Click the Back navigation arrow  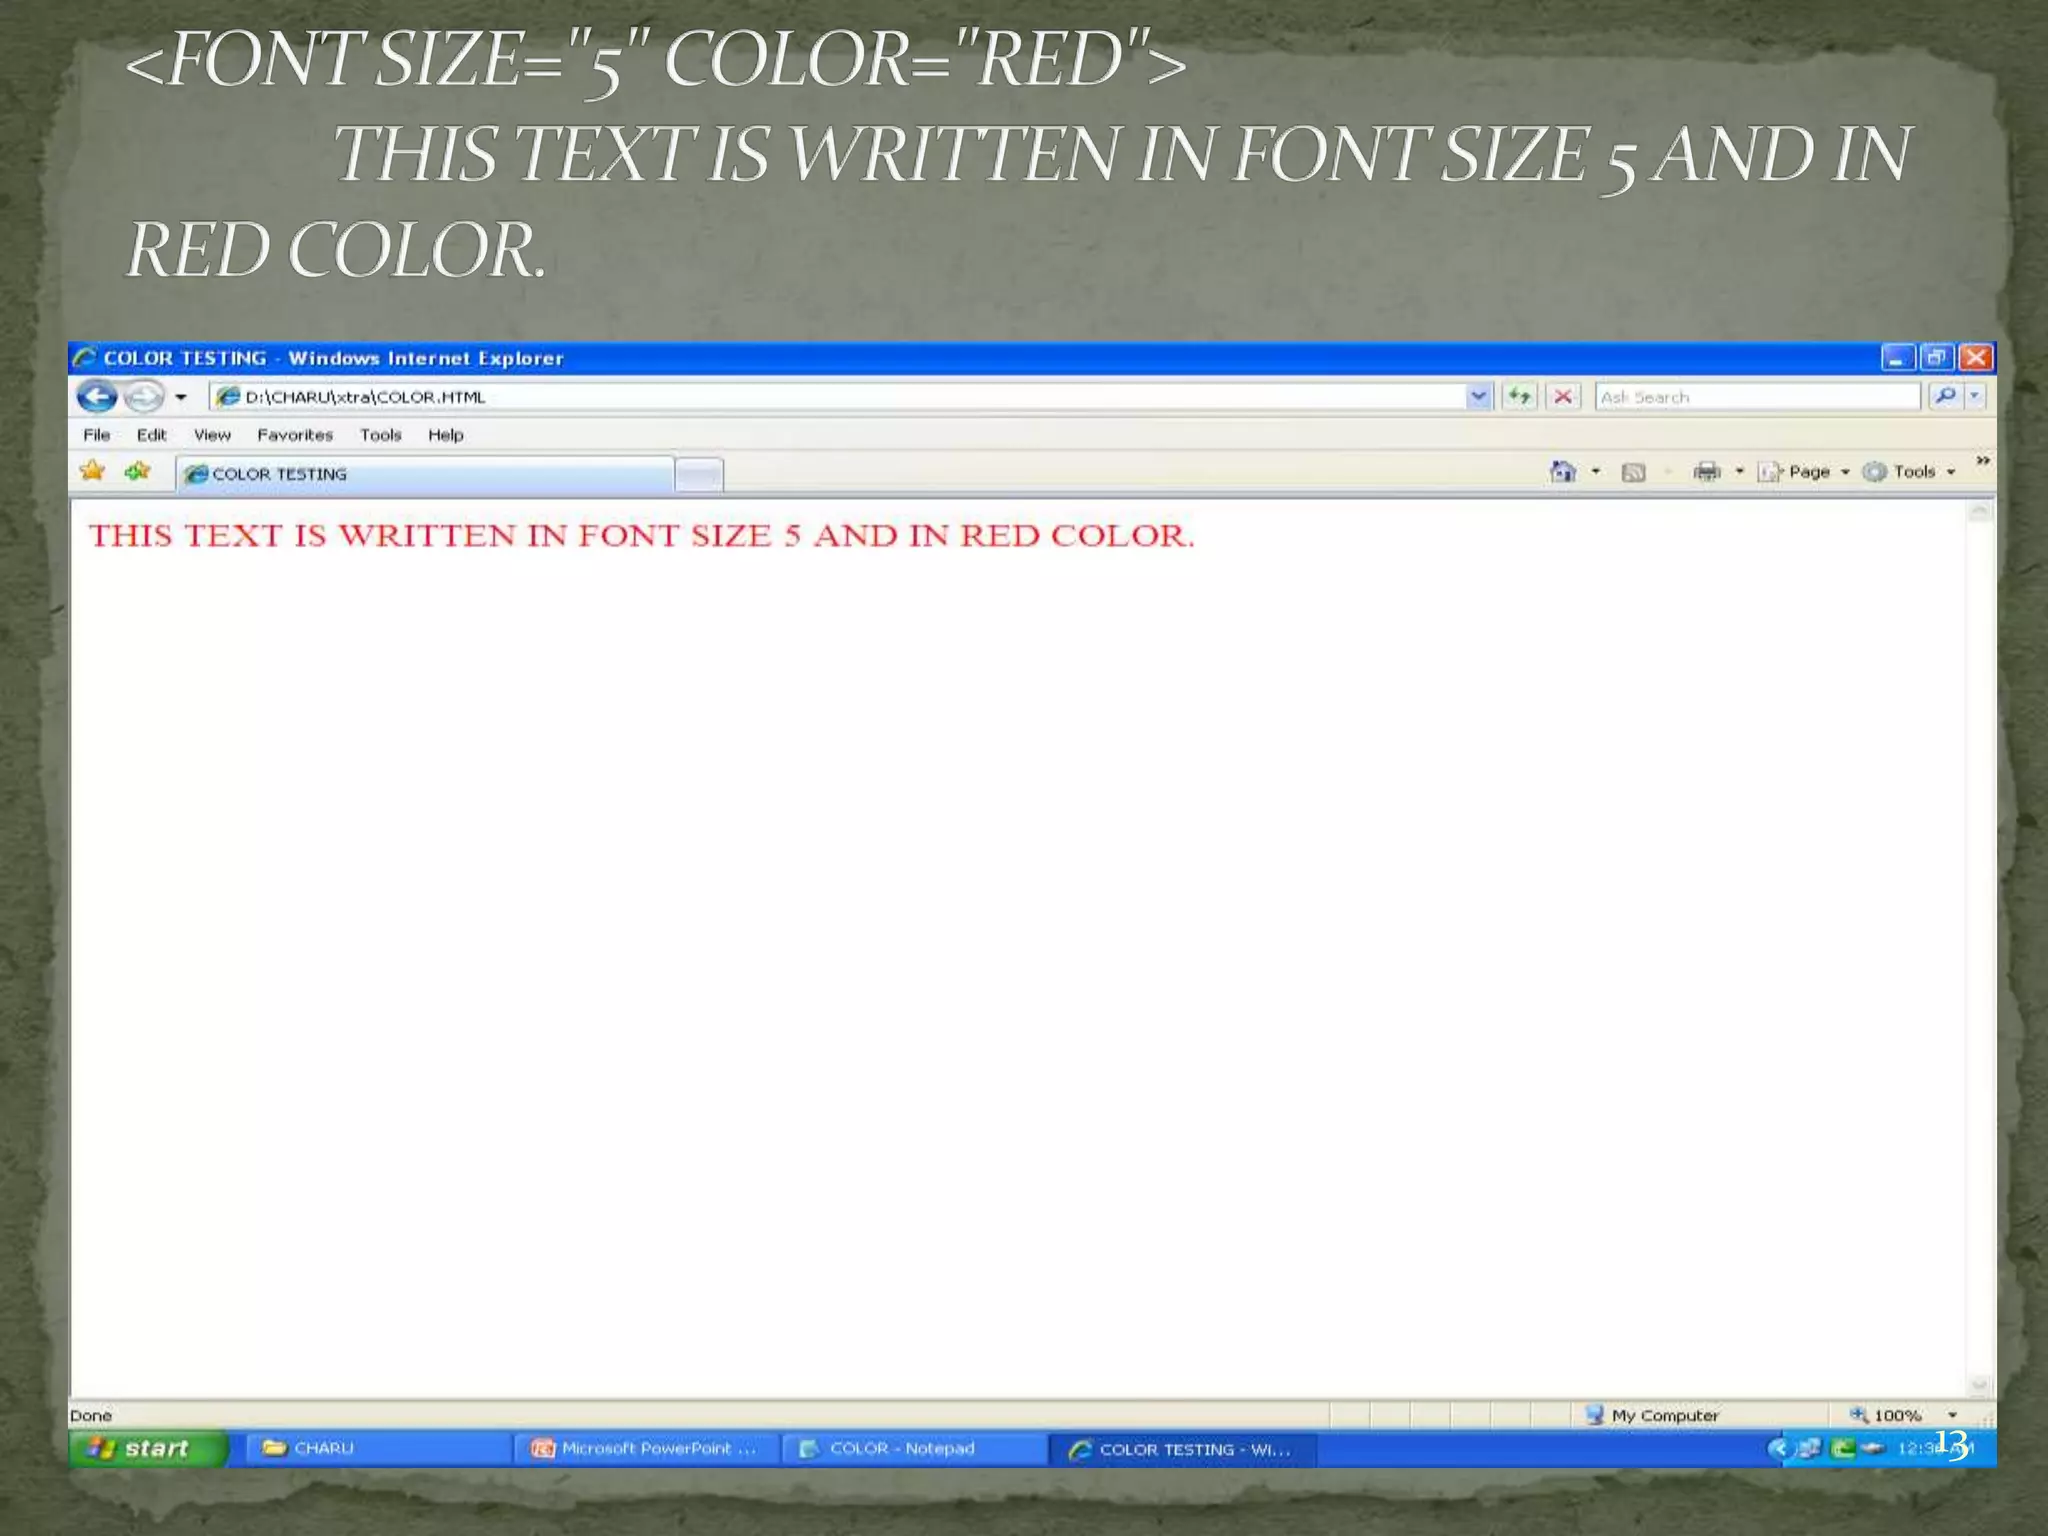click(97, 397)
